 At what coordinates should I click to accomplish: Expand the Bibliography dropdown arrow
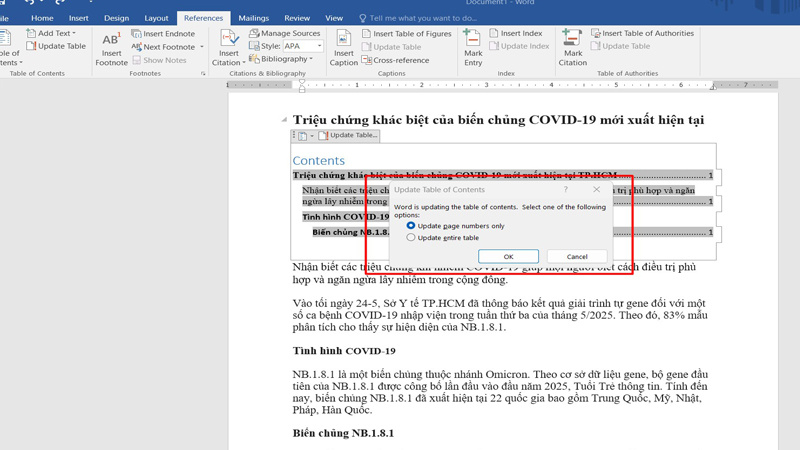(311, 59)
